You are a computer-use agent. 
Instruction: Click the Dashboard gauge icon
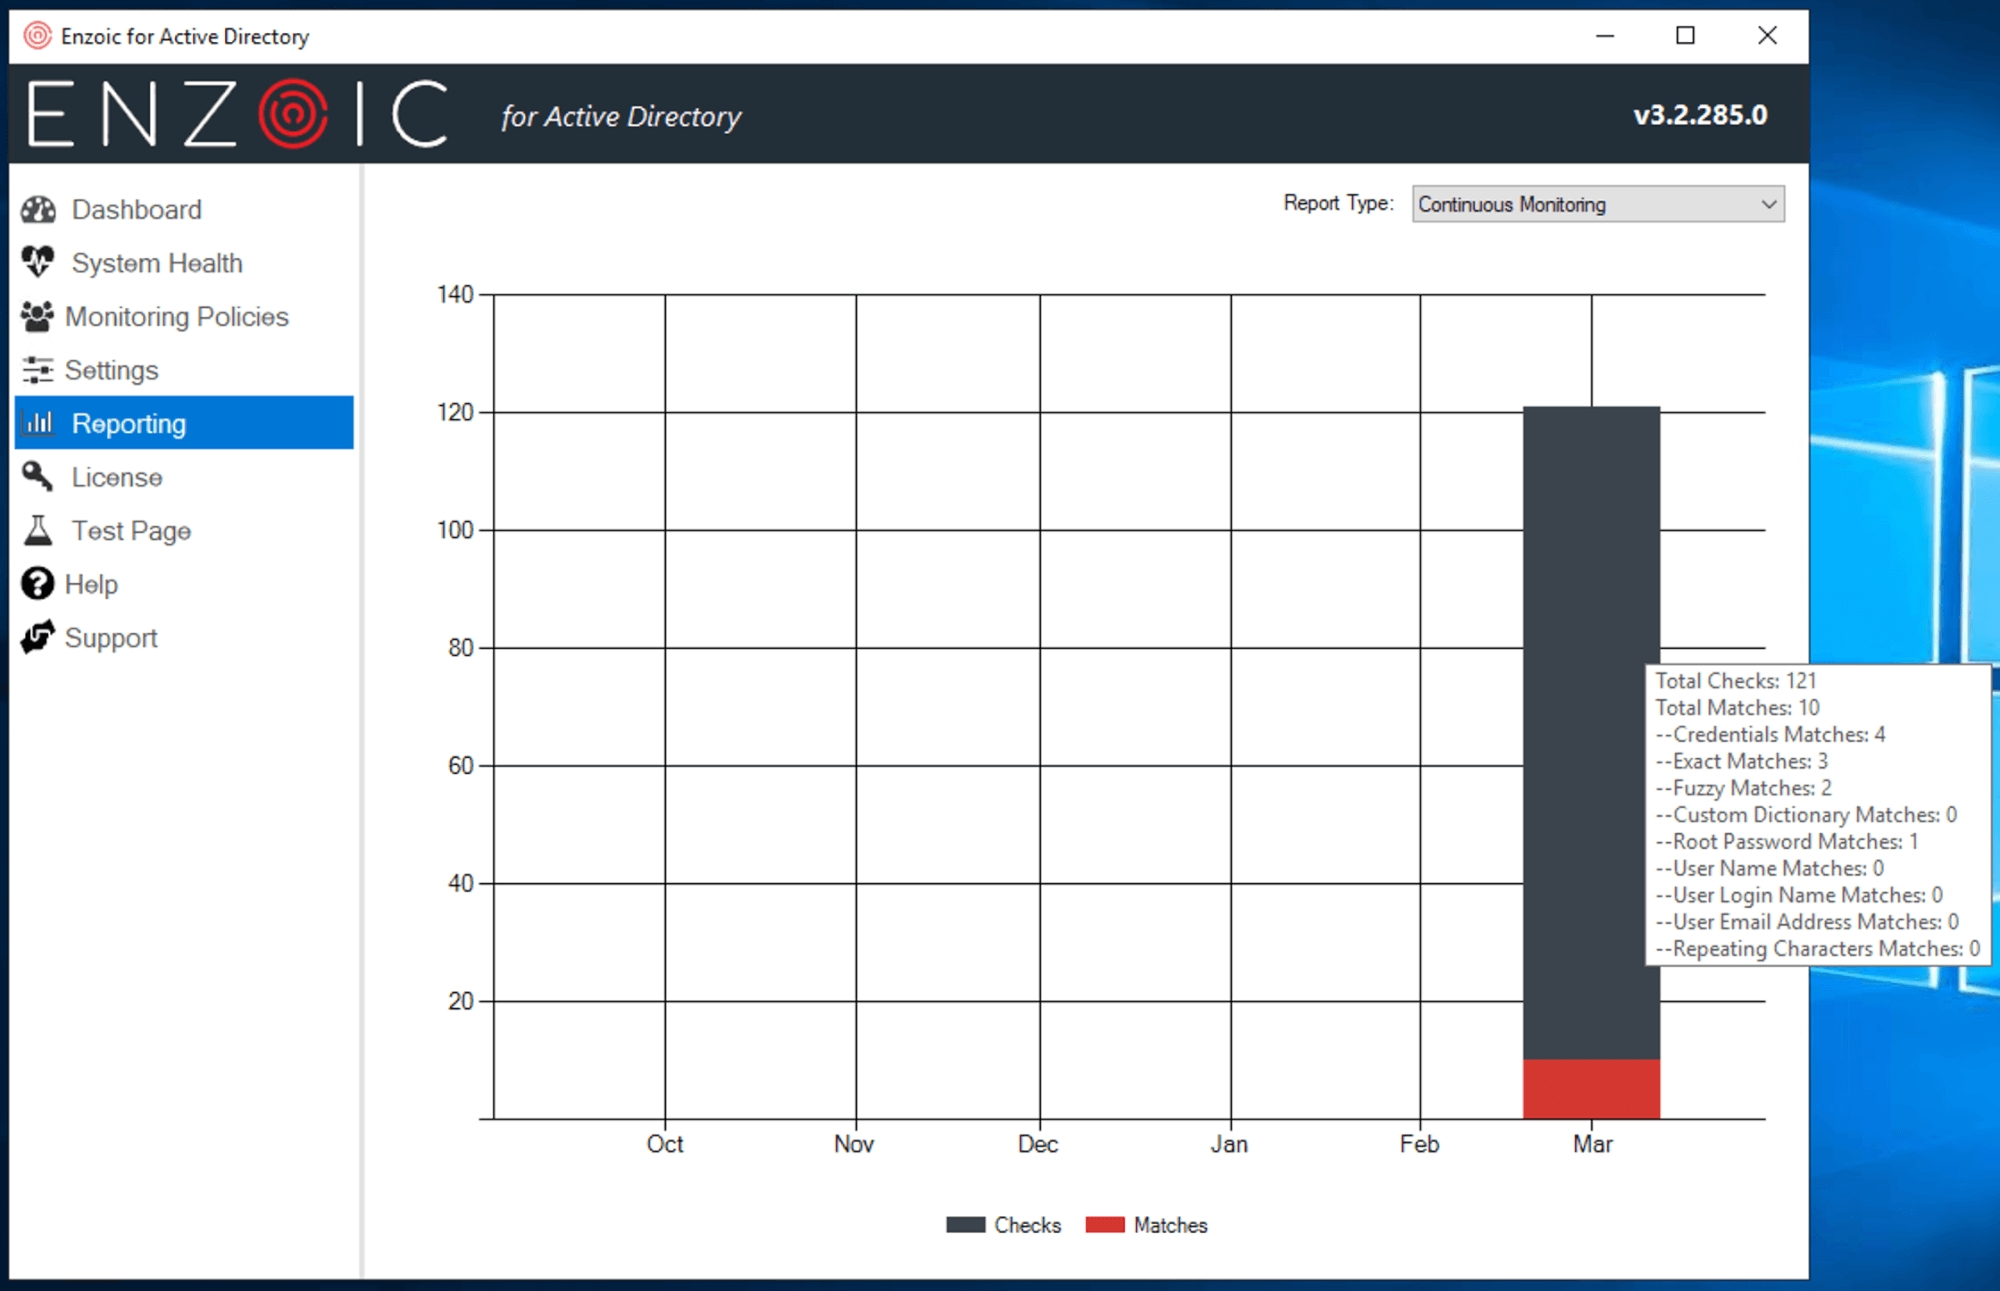[x=38, y=209]
